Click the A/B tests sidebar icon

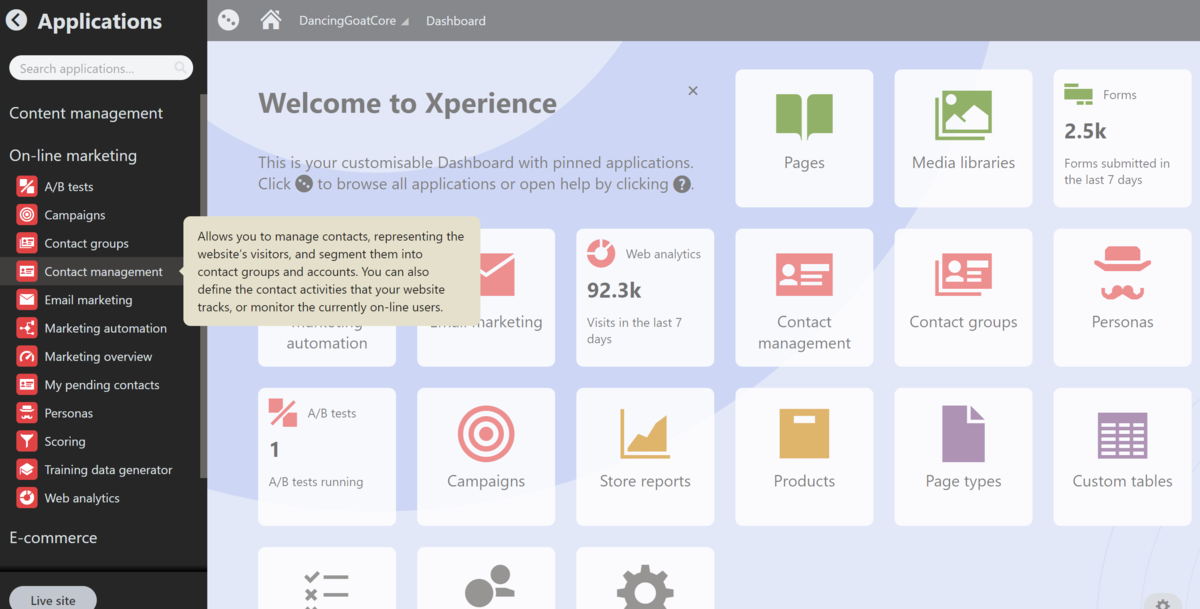coord(27,187)
